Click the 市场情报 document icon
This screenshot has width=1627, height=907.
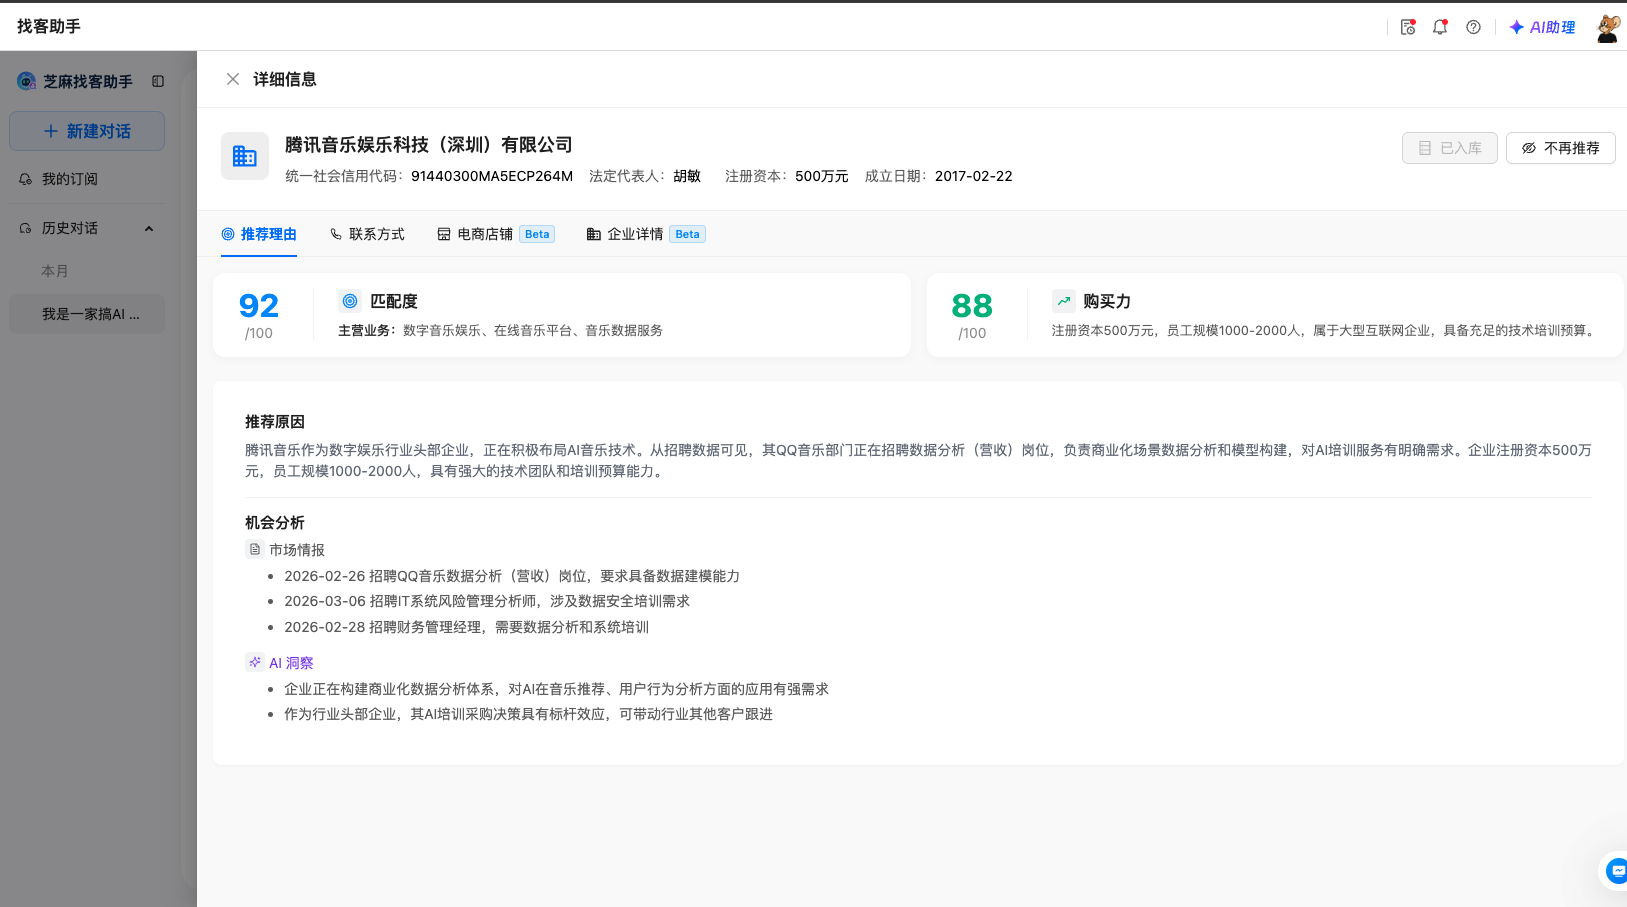click(x=255, y=549)
